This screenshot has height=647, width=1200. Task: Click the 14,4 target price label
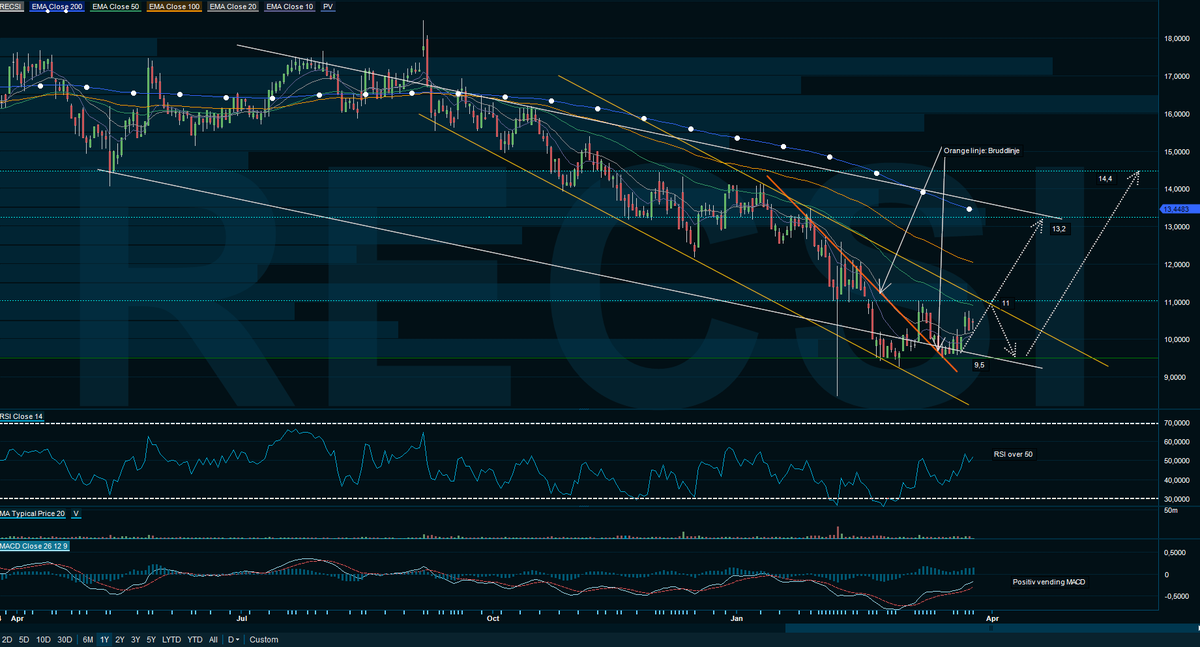1105,178
